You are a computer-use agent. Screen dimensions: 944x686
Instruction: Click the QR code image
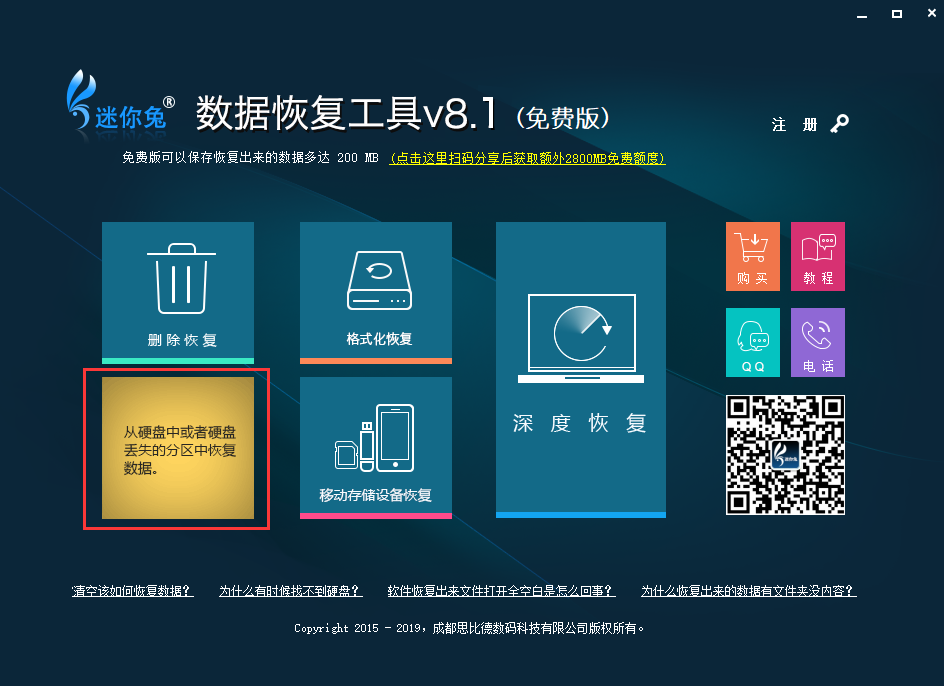coord(785,455)
